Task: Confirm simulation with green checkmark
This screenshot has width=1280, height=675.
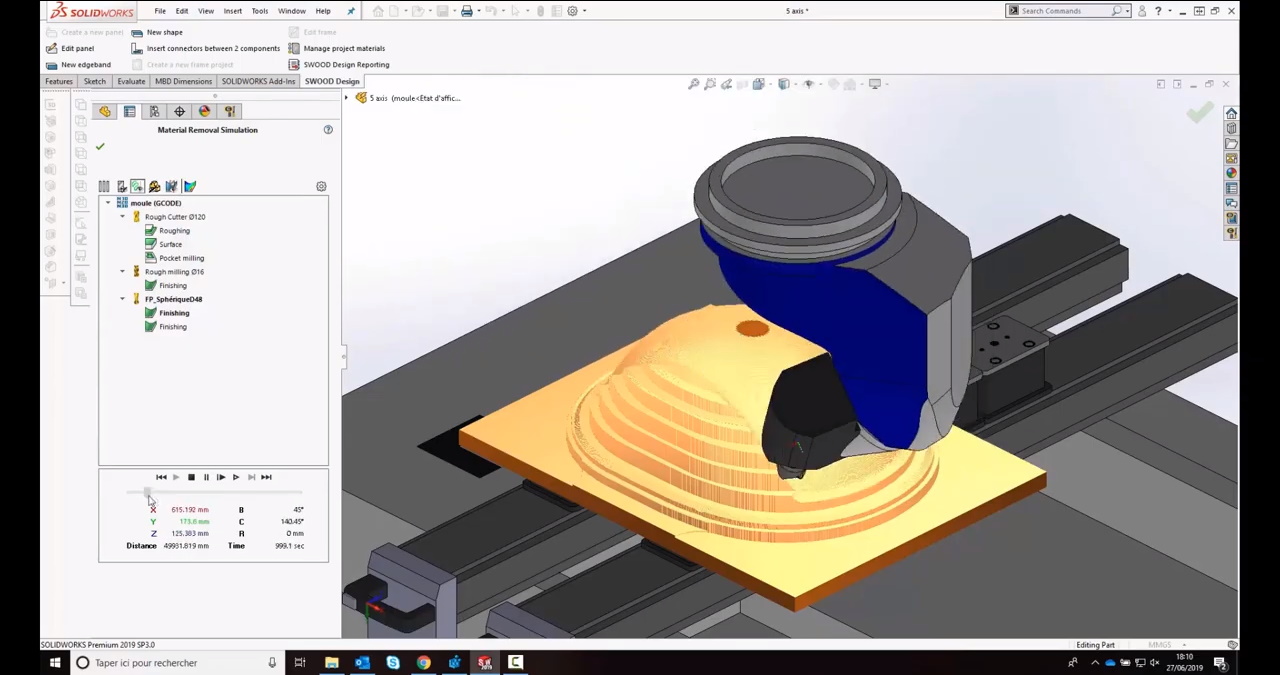Action: click(x=100, y=147)
